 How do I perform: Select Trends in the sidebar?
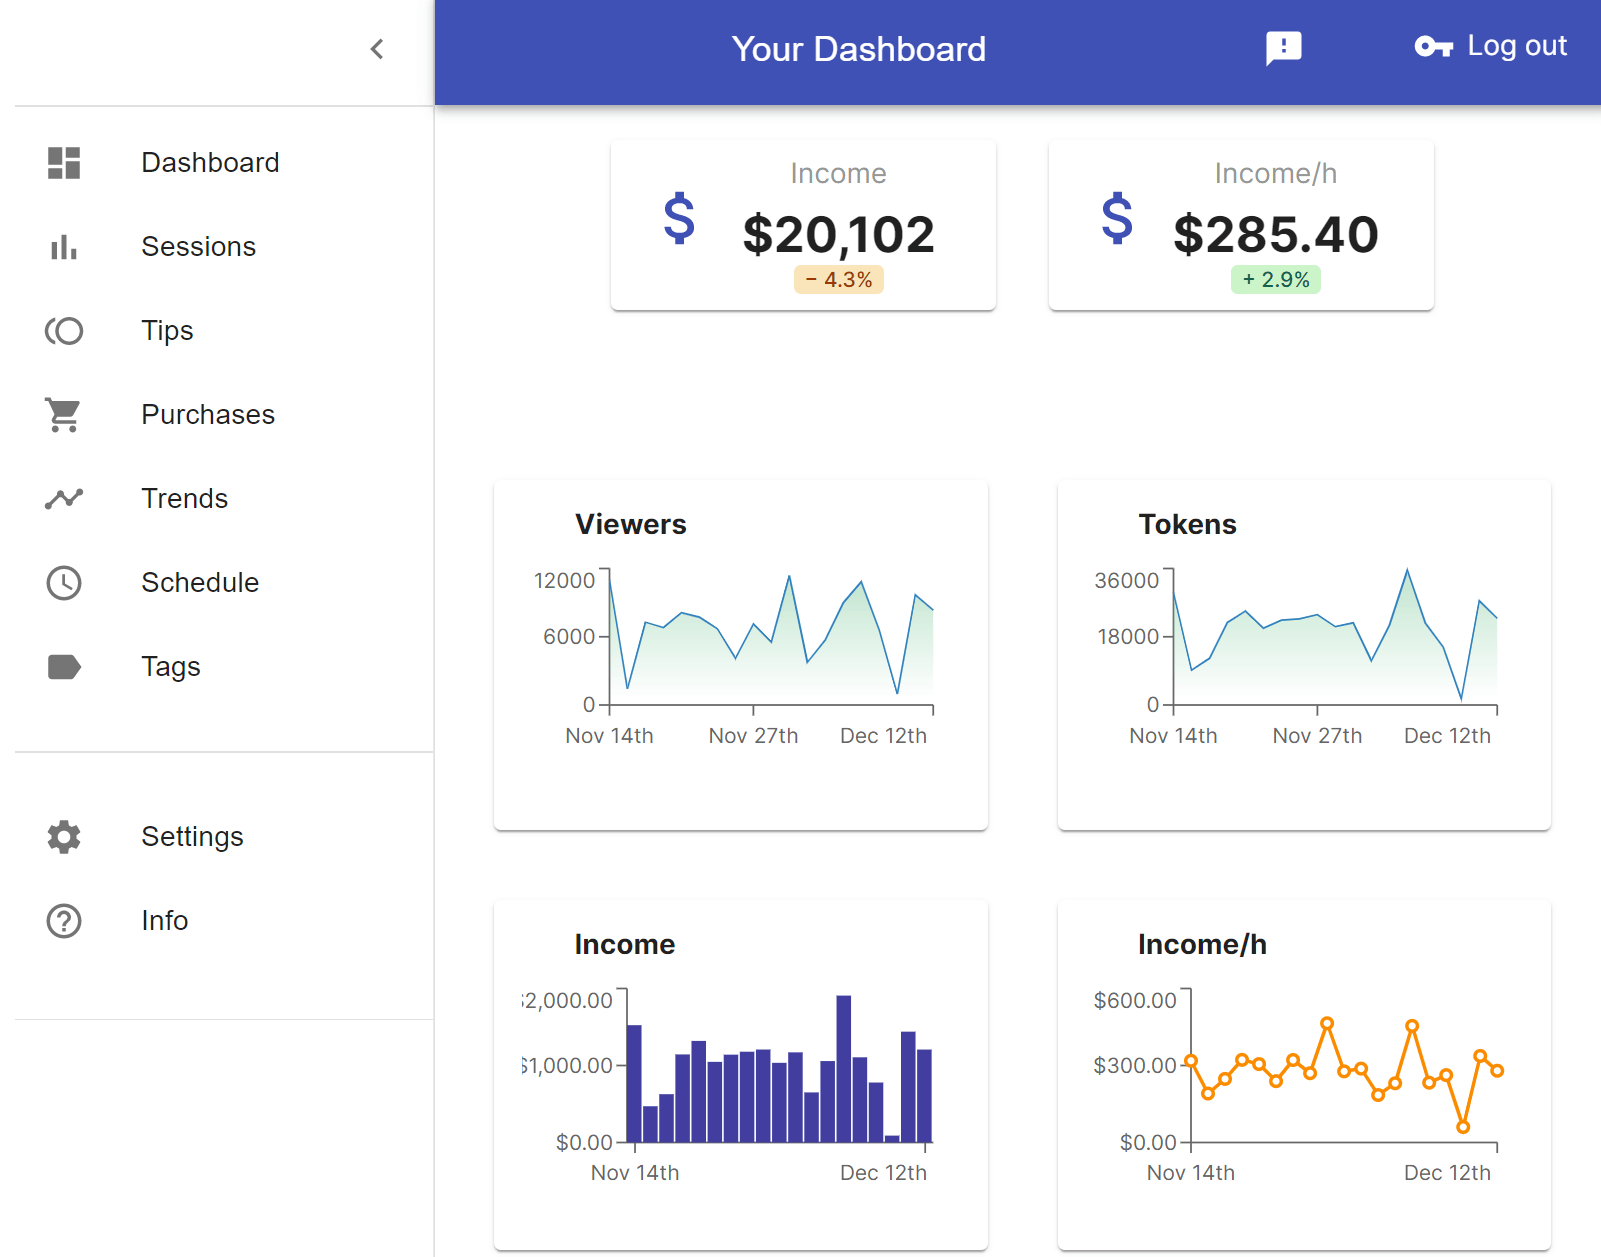[184, 499]
